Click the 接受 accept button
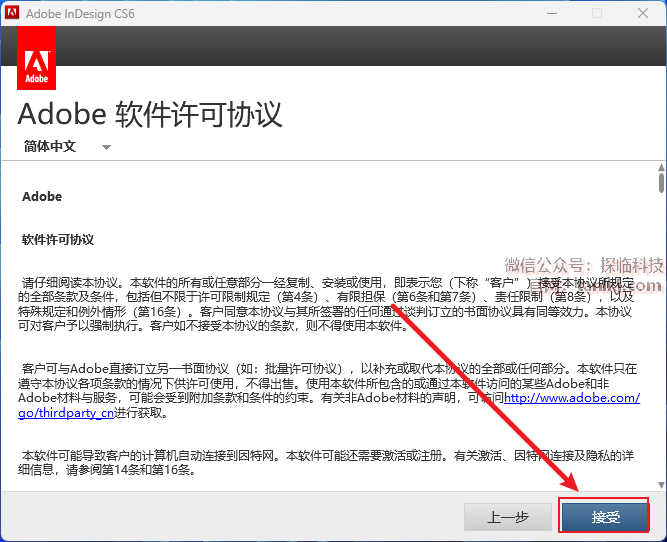 [604, 516]
